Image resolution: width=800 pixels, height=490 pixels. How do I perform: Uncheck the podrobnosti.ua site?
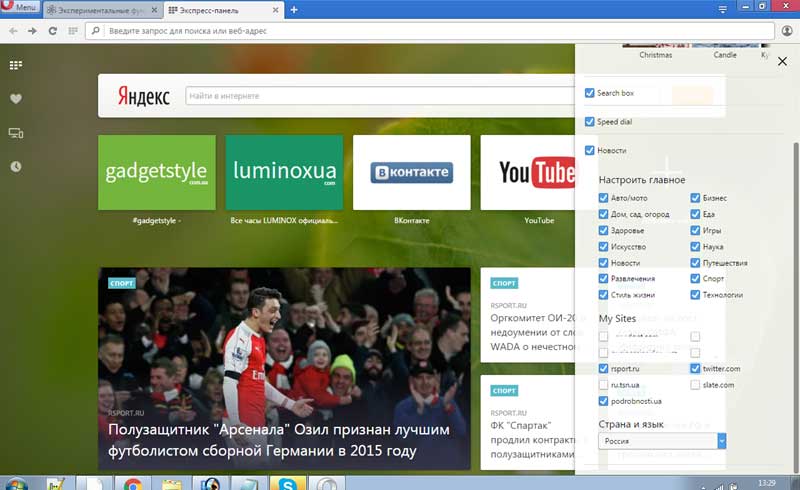pyautogui.click(x=604, y=401)
